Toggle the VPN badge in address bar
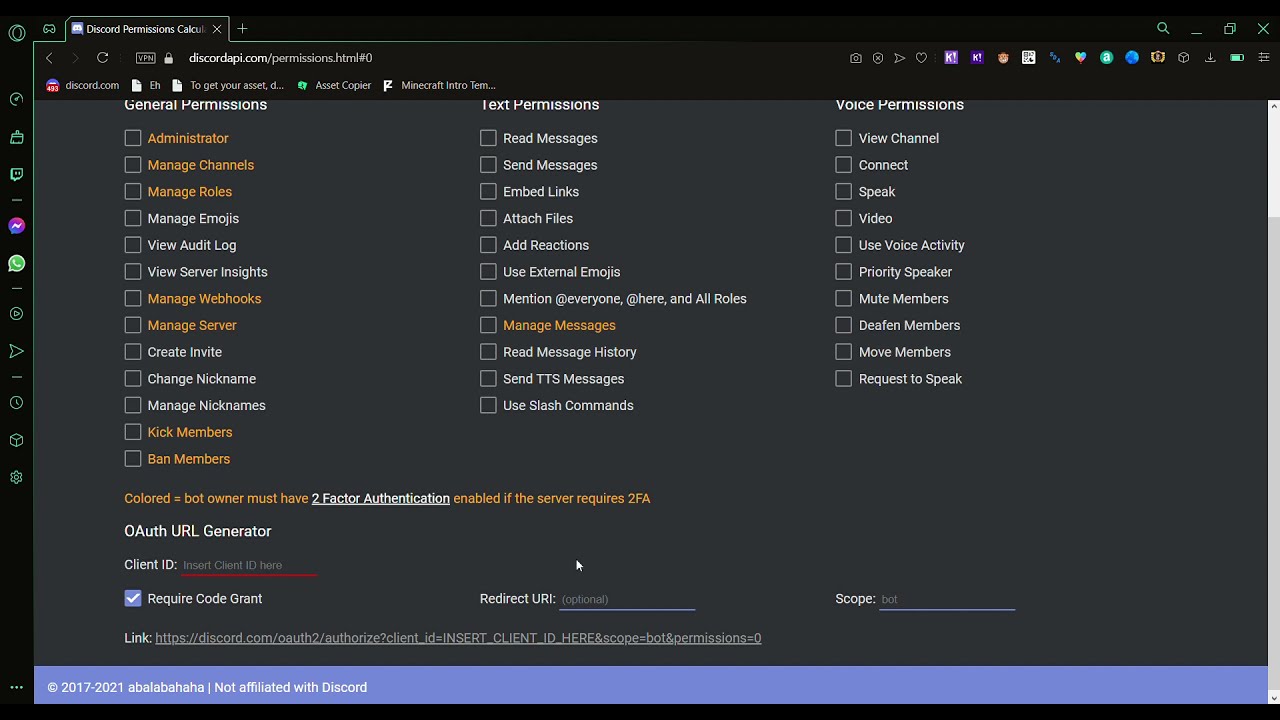 click(145, 58)
